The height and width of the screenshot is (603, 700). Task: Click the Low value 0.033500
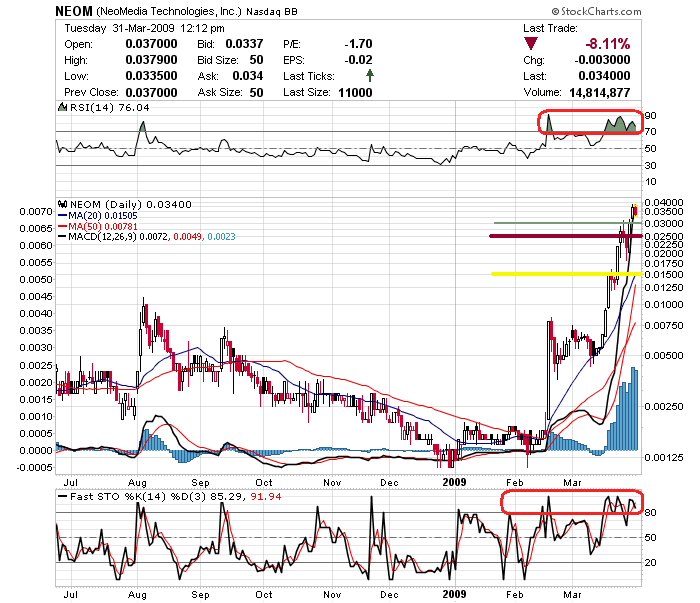click(x=151, y=76)
